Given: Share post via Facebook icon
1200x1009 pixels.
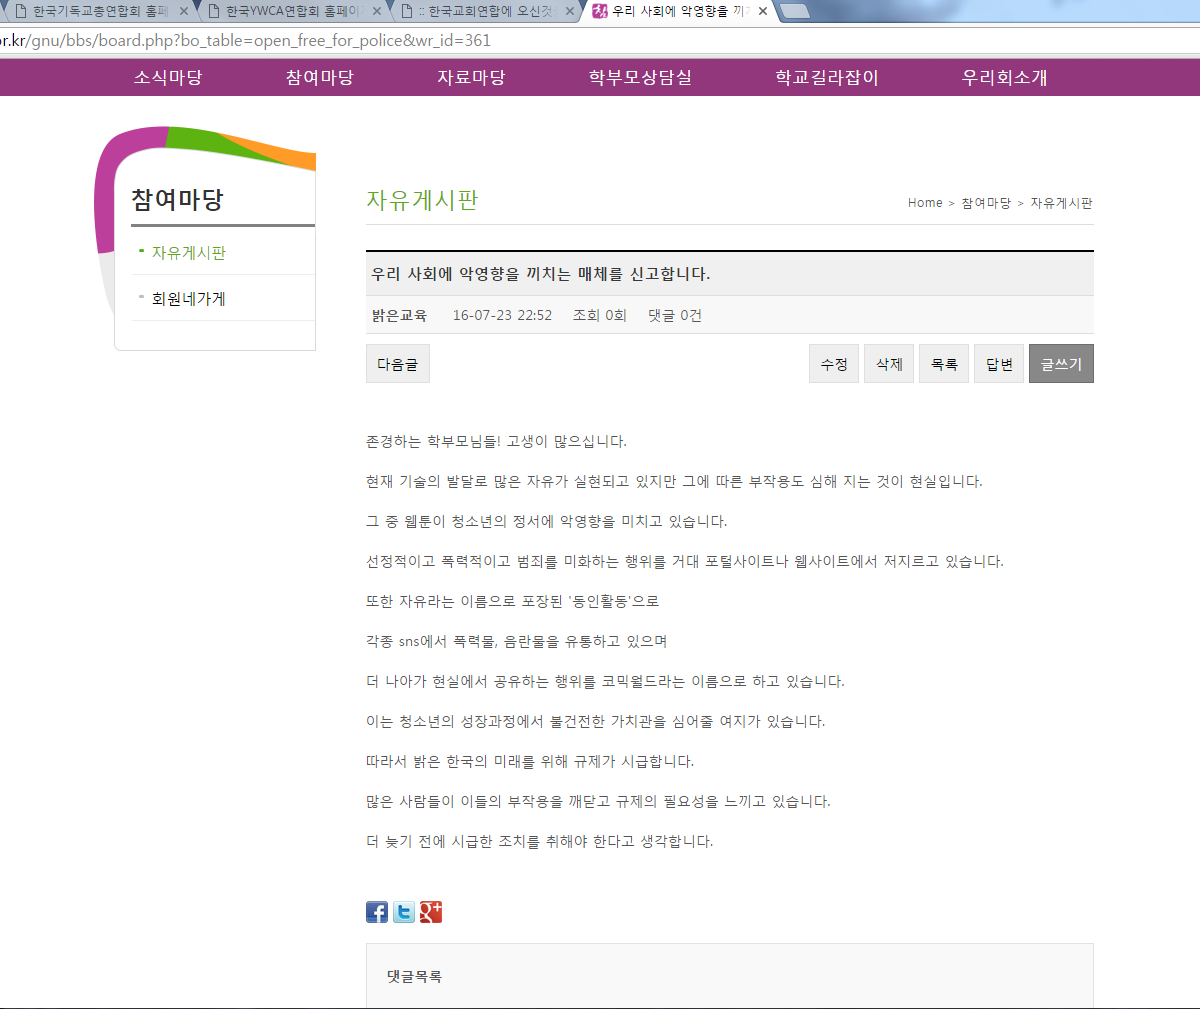Looking at the screenshot, I should (377, 912).
